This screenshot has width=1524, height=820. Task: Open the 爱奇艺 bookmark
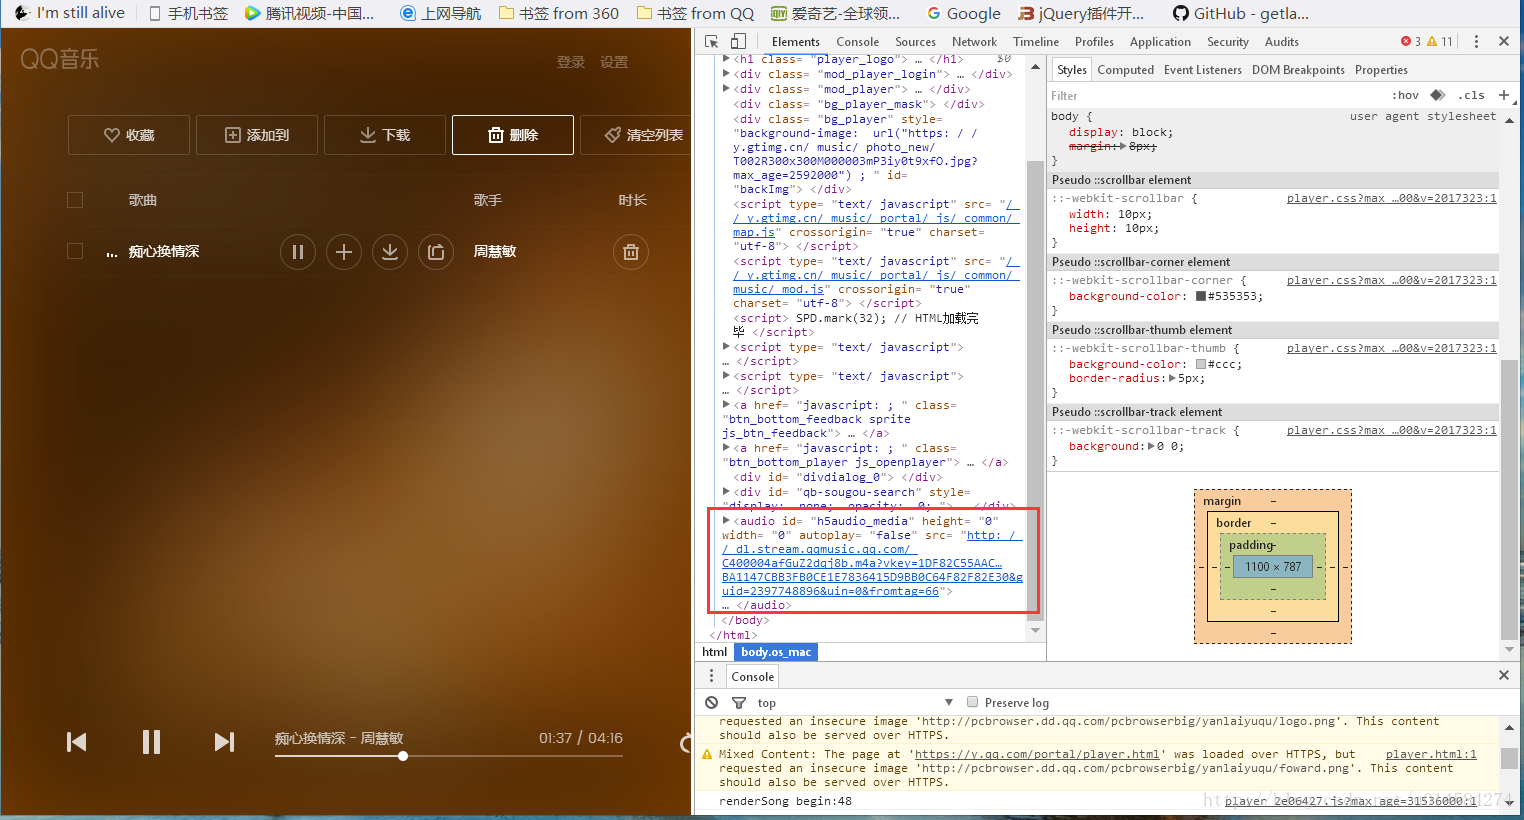[x=835, y=13]
